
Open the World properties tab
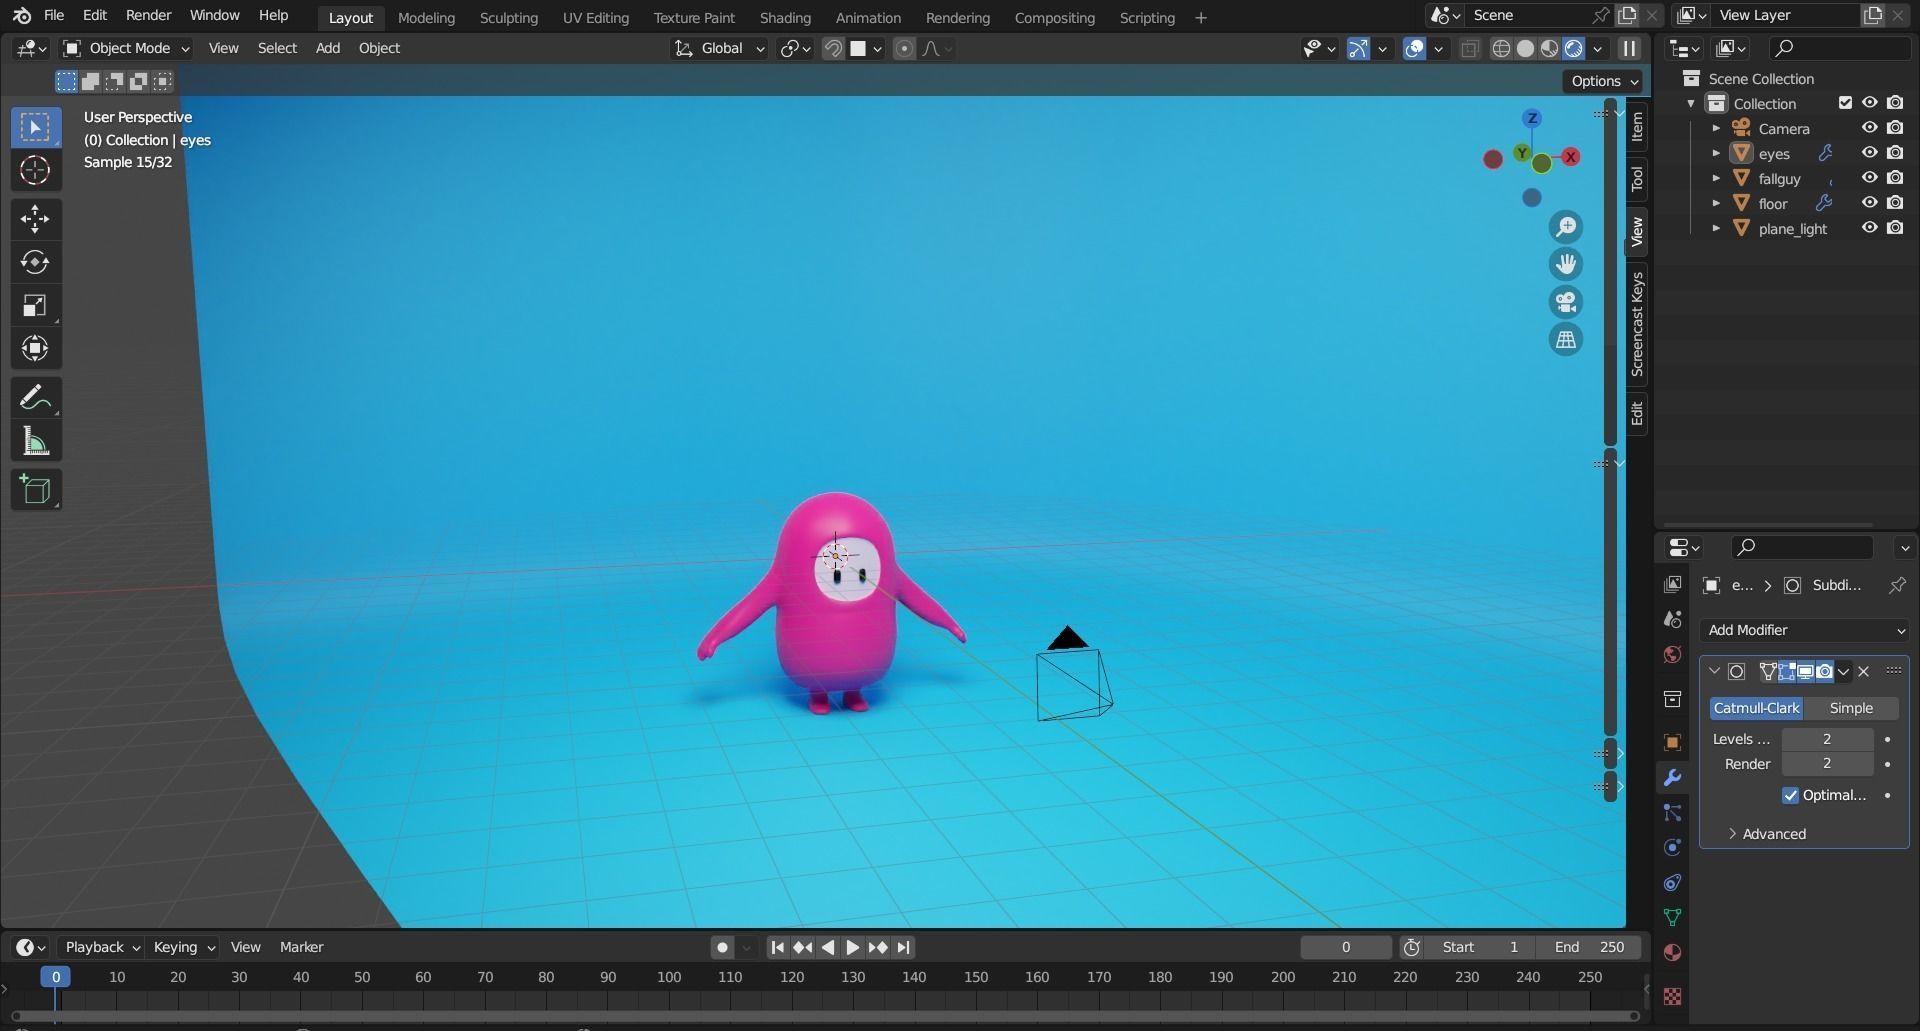(x=1672, y=655)
